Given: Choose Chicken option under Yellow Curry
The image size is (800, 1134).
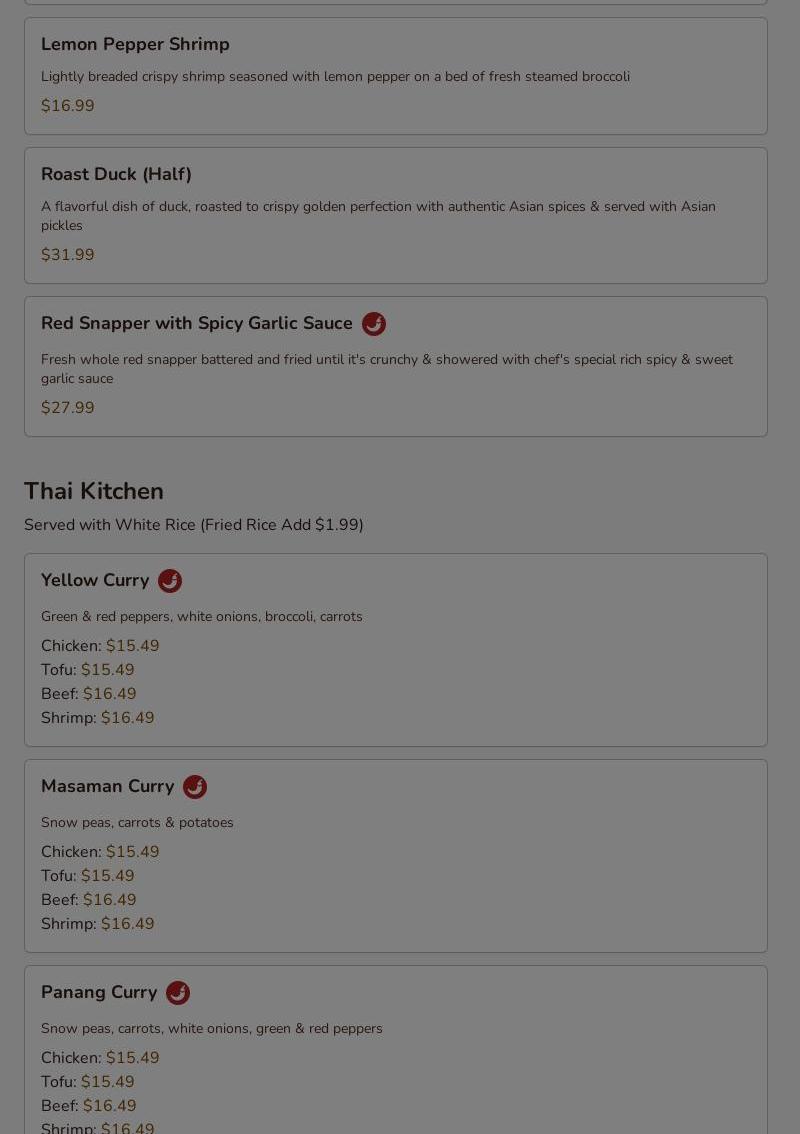Looking at the screenshot, I should tap(100, 646).
